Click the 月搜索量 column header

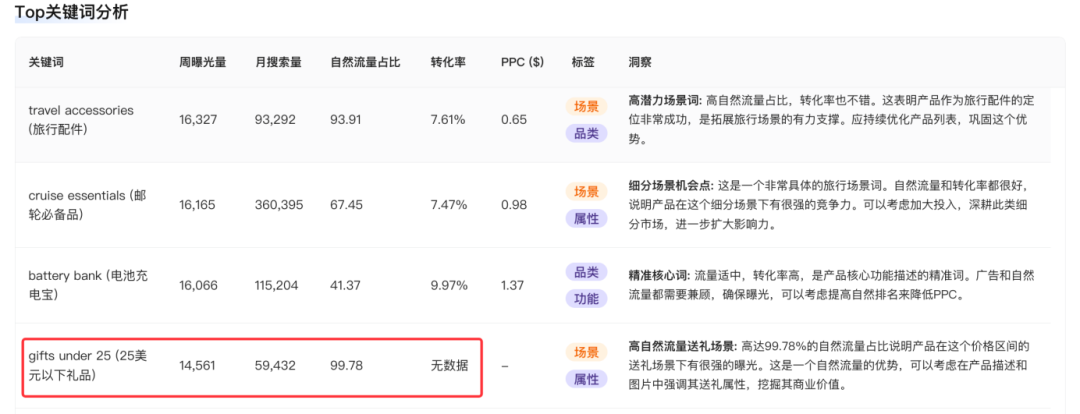278,62
